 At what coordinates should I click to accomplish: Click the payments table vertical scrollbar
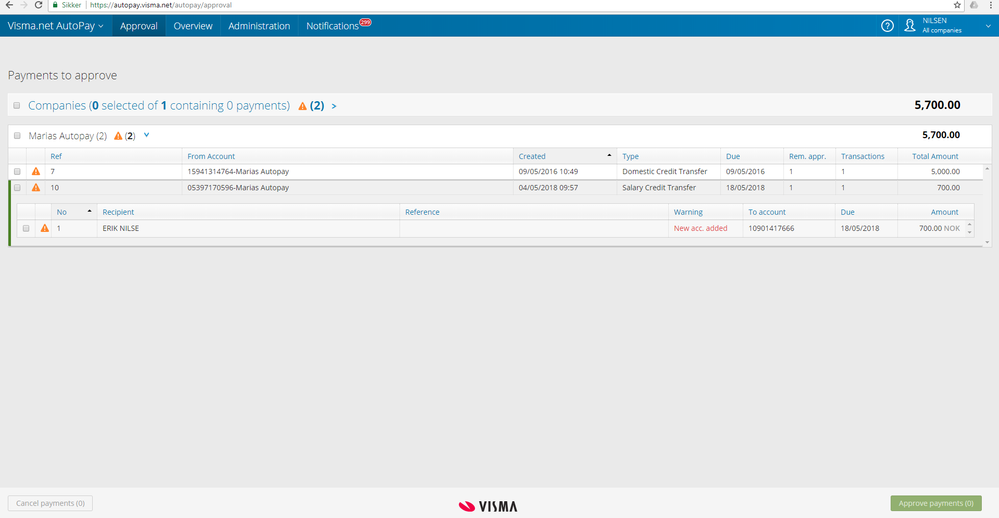click(x=987, y=205)
